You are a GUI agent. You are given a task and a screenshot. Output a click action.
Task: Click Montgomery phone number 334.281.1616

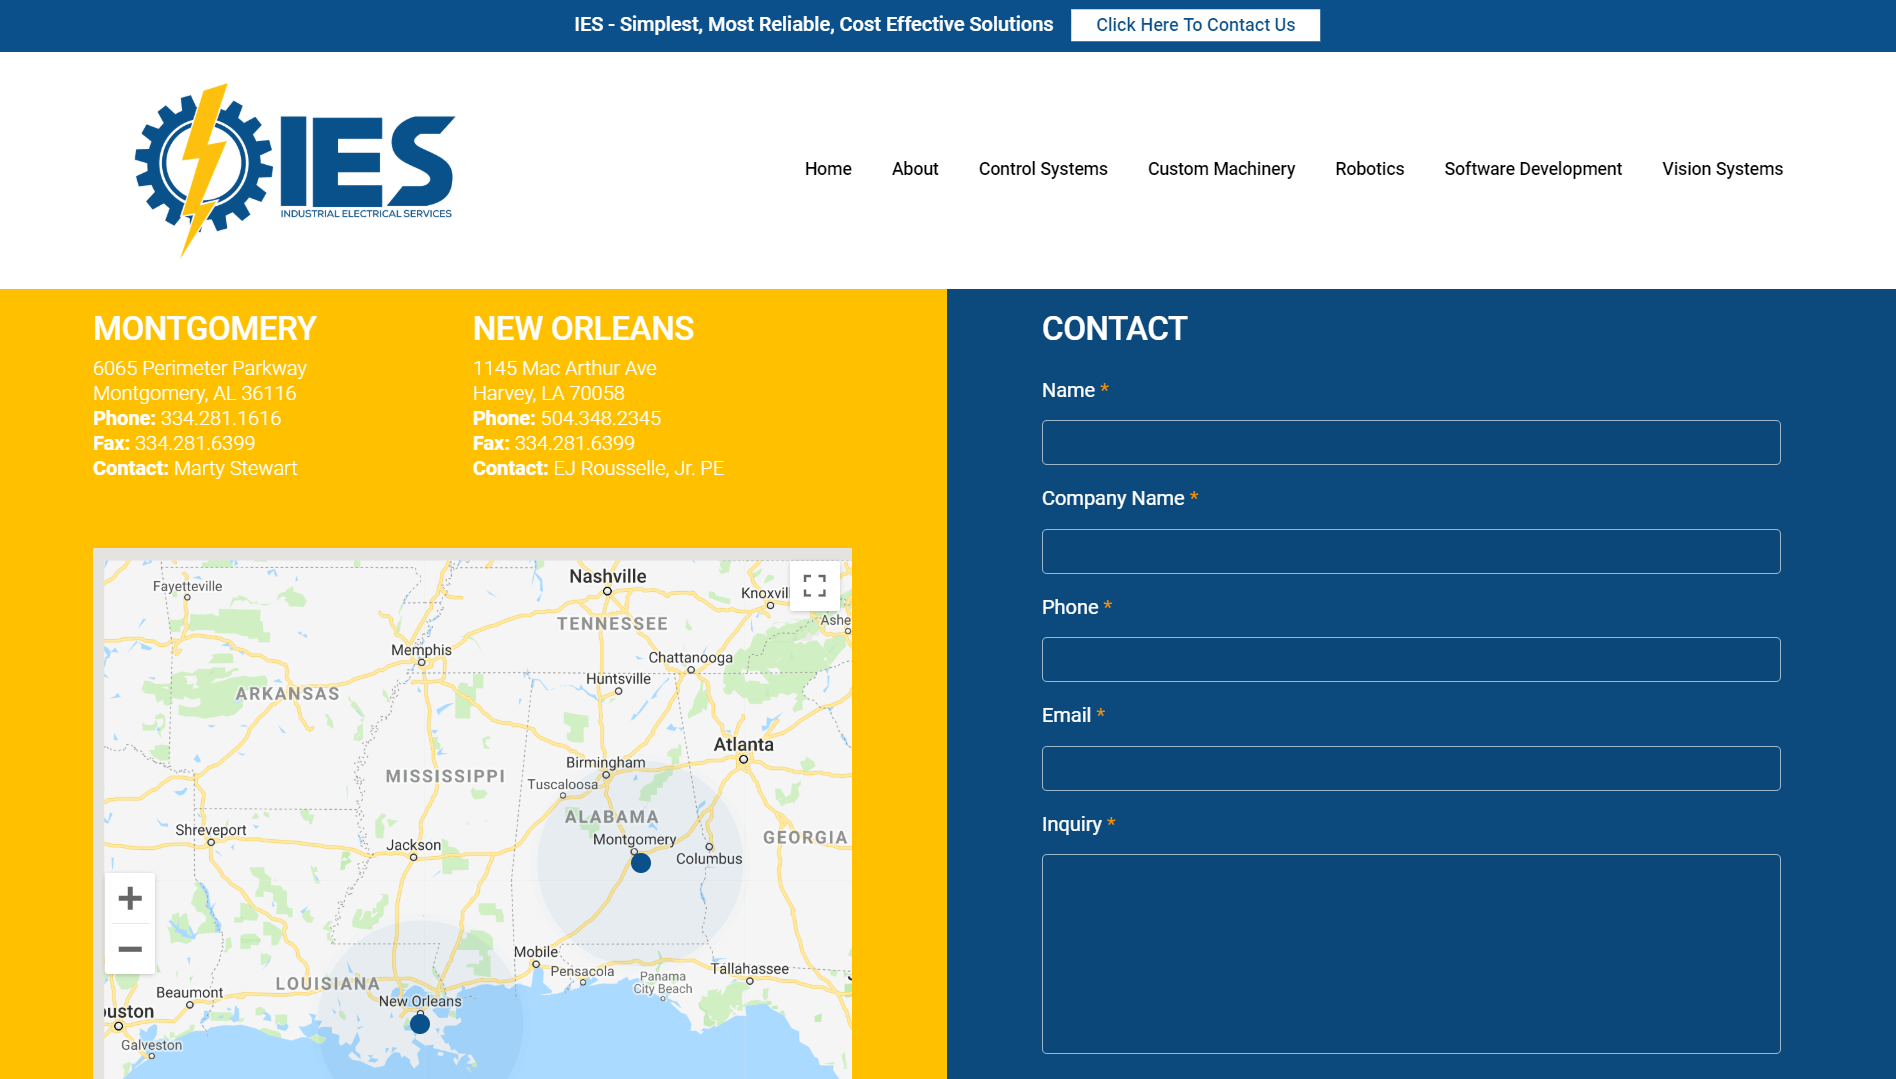point(220,418)
